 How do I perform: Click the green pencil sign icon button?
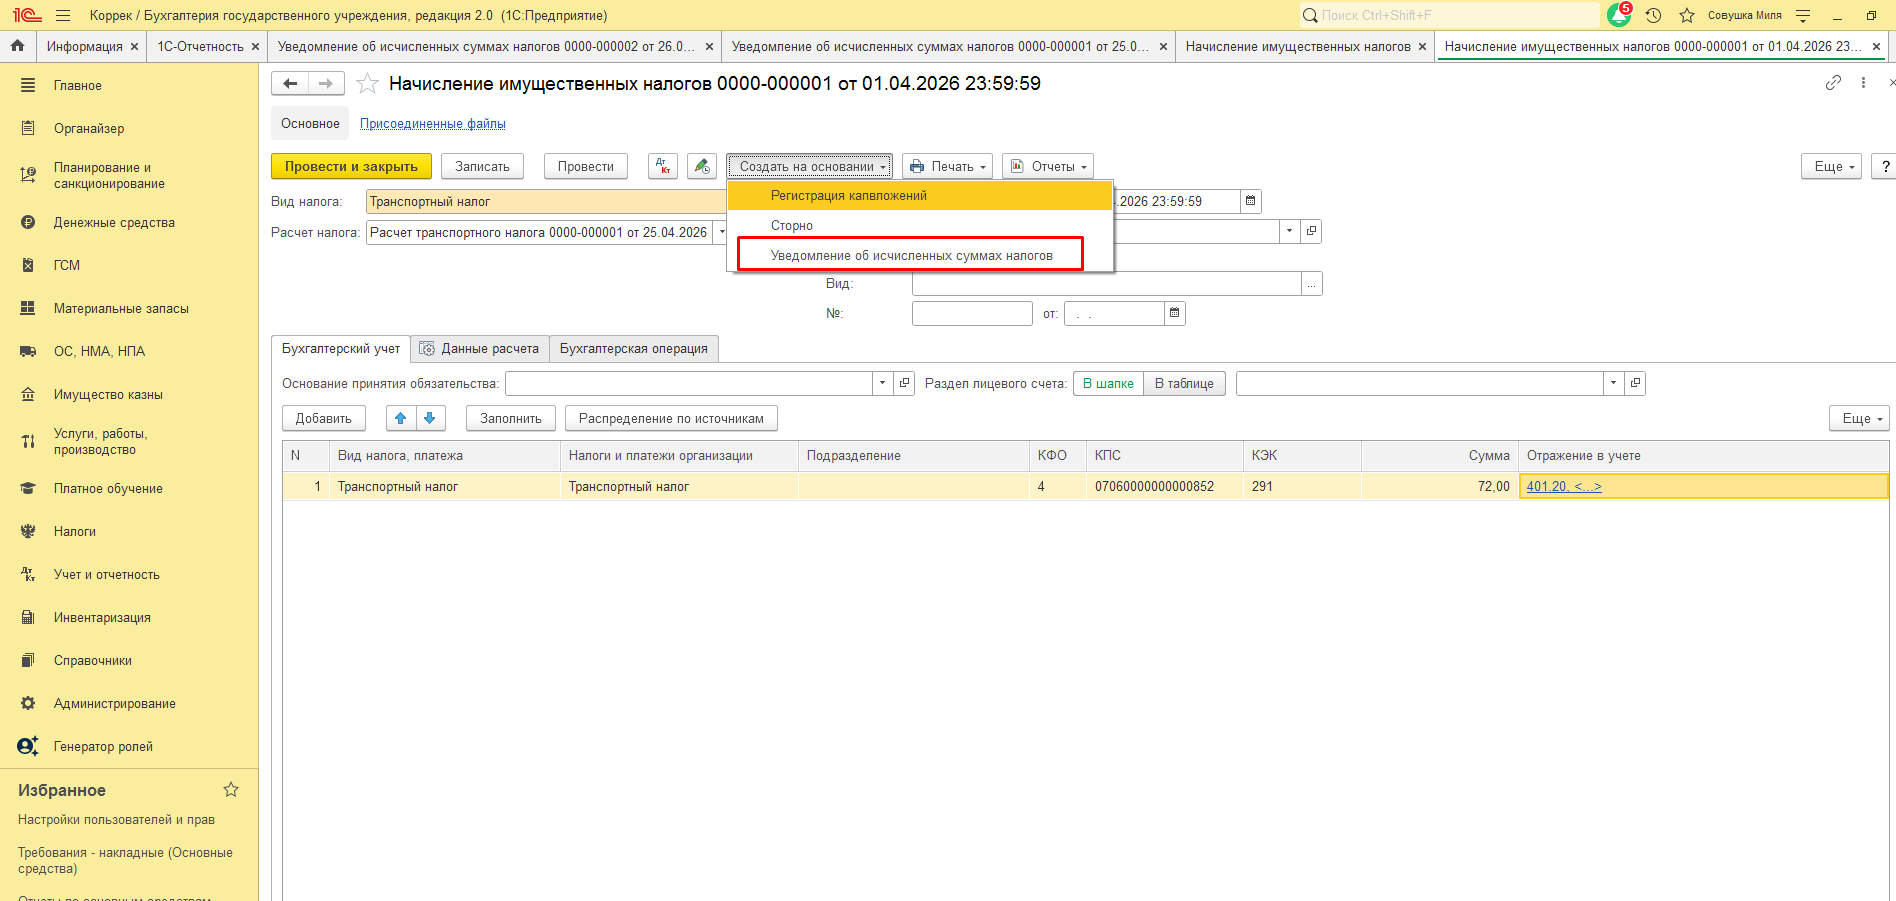coord(702,166)
